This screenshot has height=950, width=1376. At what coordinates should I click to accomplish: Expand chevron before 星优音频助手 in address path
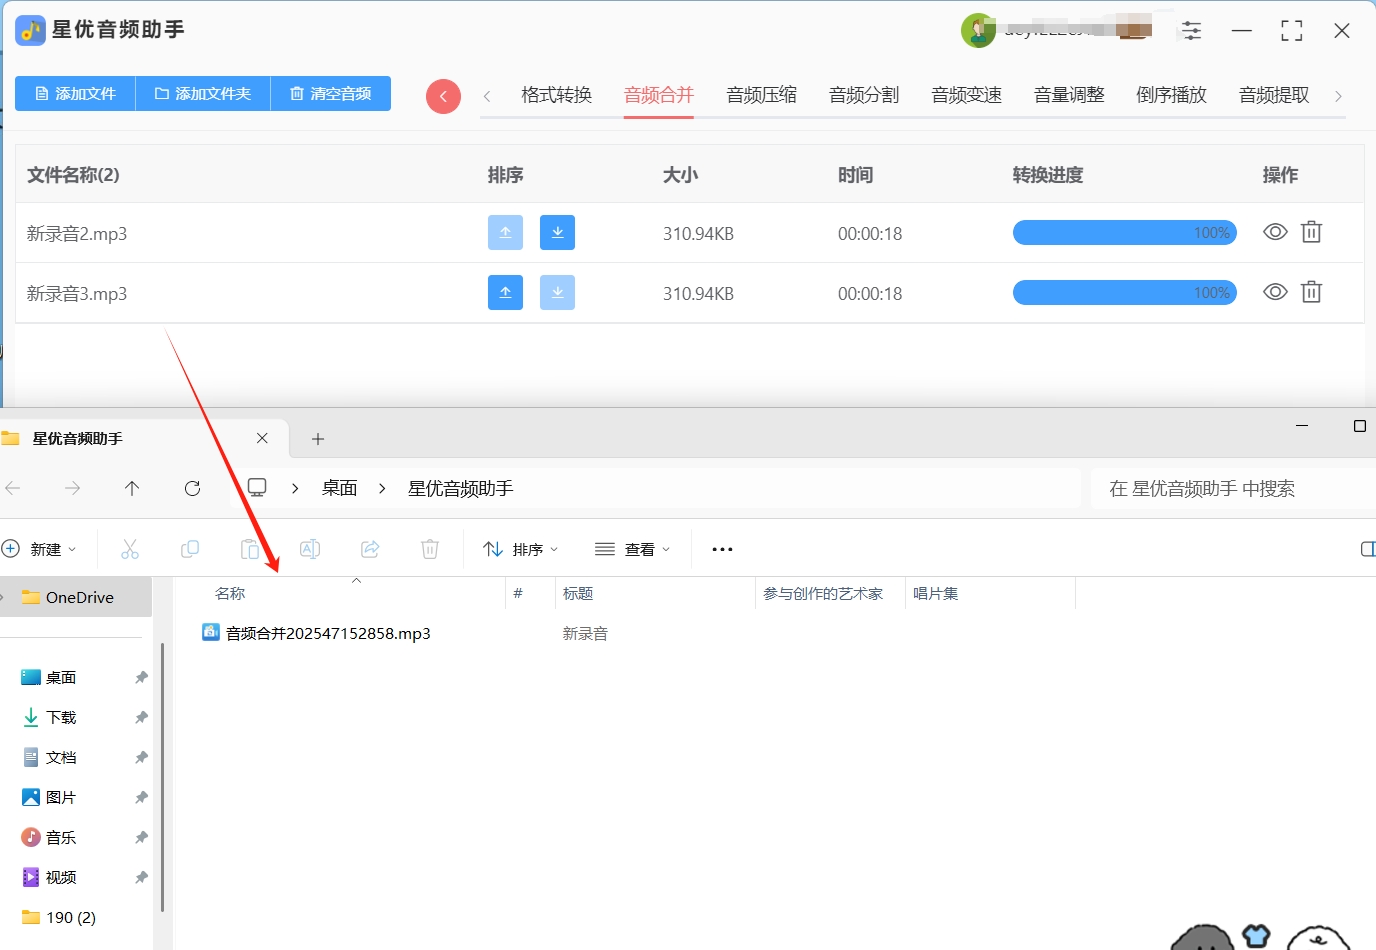tap(382, 488)
